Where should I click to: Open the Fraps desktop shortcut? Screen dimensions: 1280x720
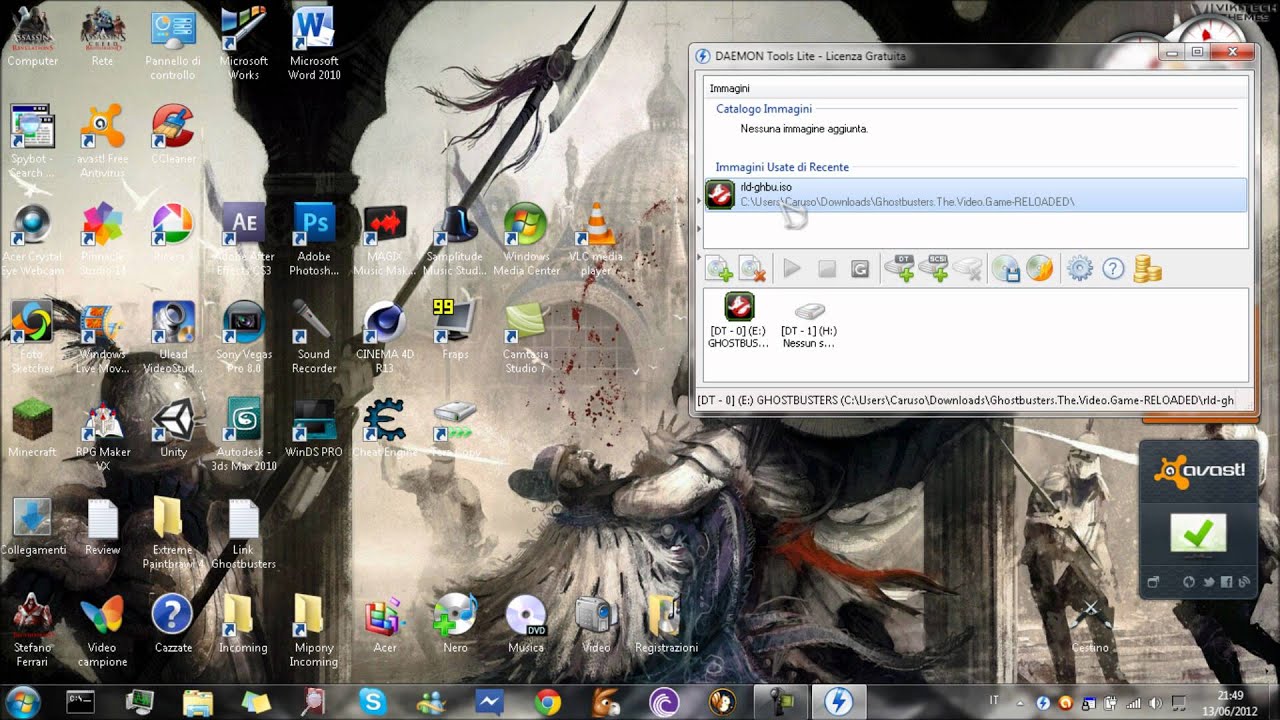[x=455, y=329]
